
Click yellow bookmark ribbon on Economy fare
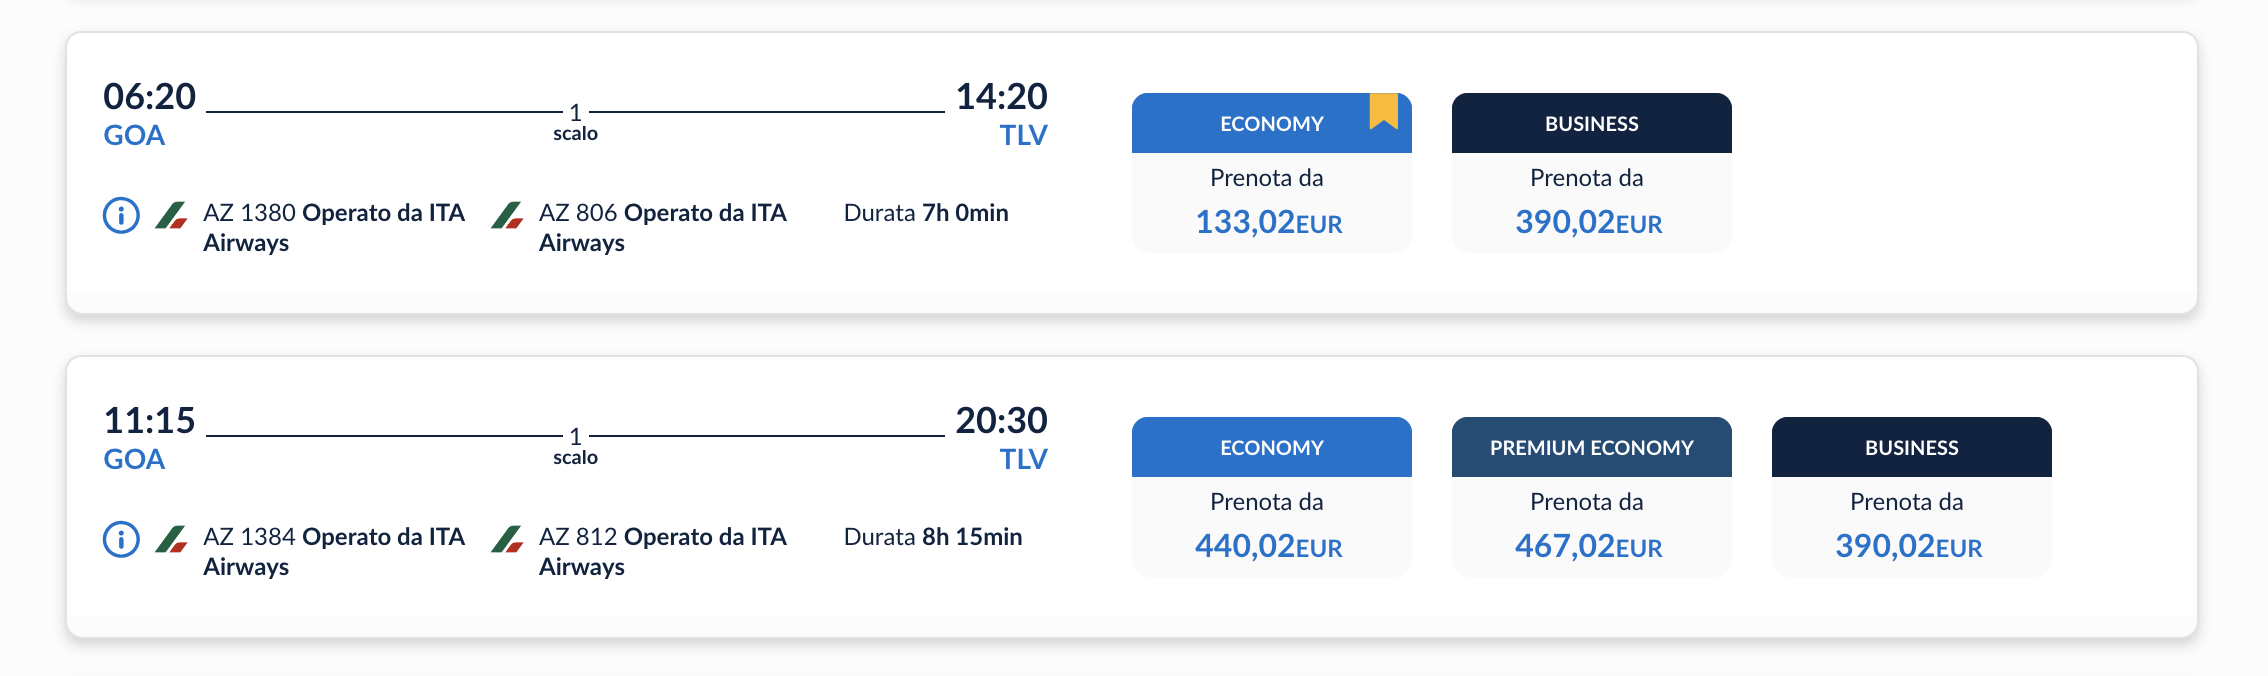[1384, 111]
